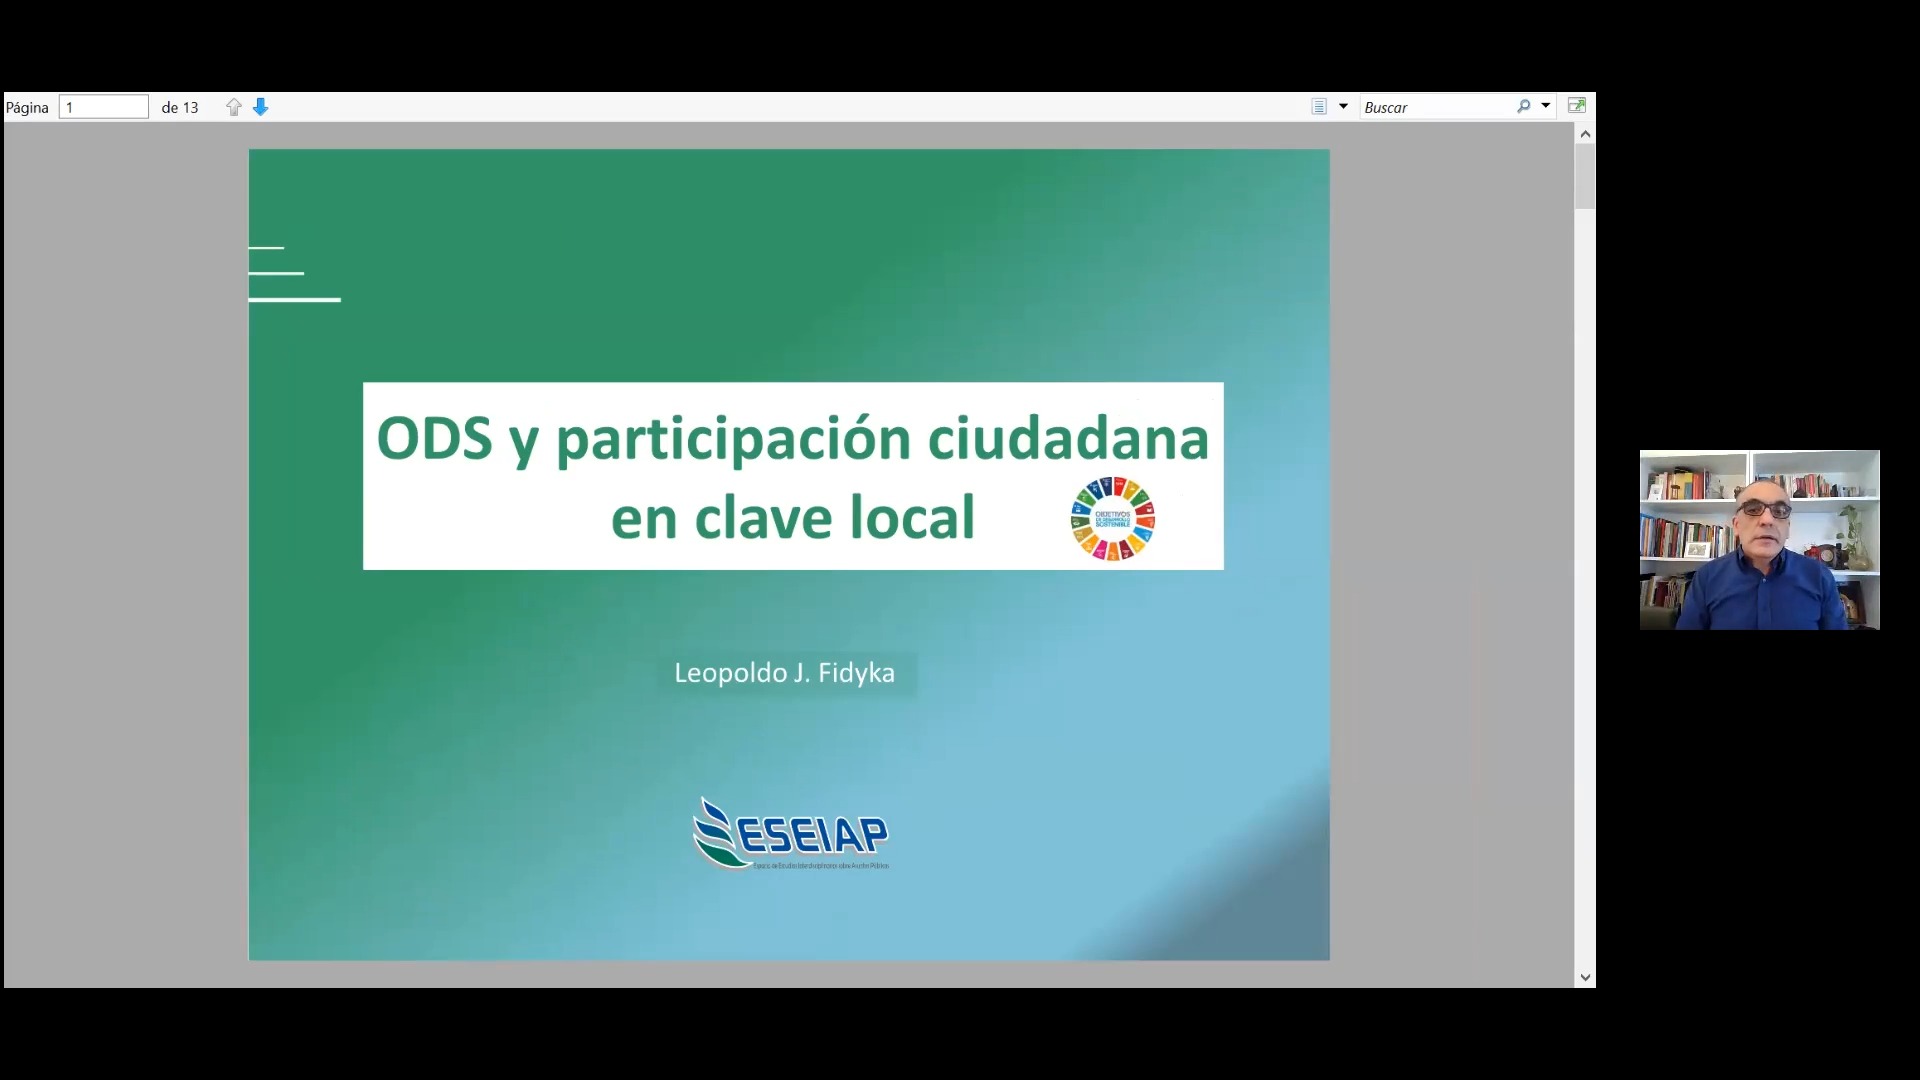Image resolution: width=1920 pixels, height=1080 pixels.
Task: Click the ESEIAP logo on the slide
Action: (x=790, y=833)
